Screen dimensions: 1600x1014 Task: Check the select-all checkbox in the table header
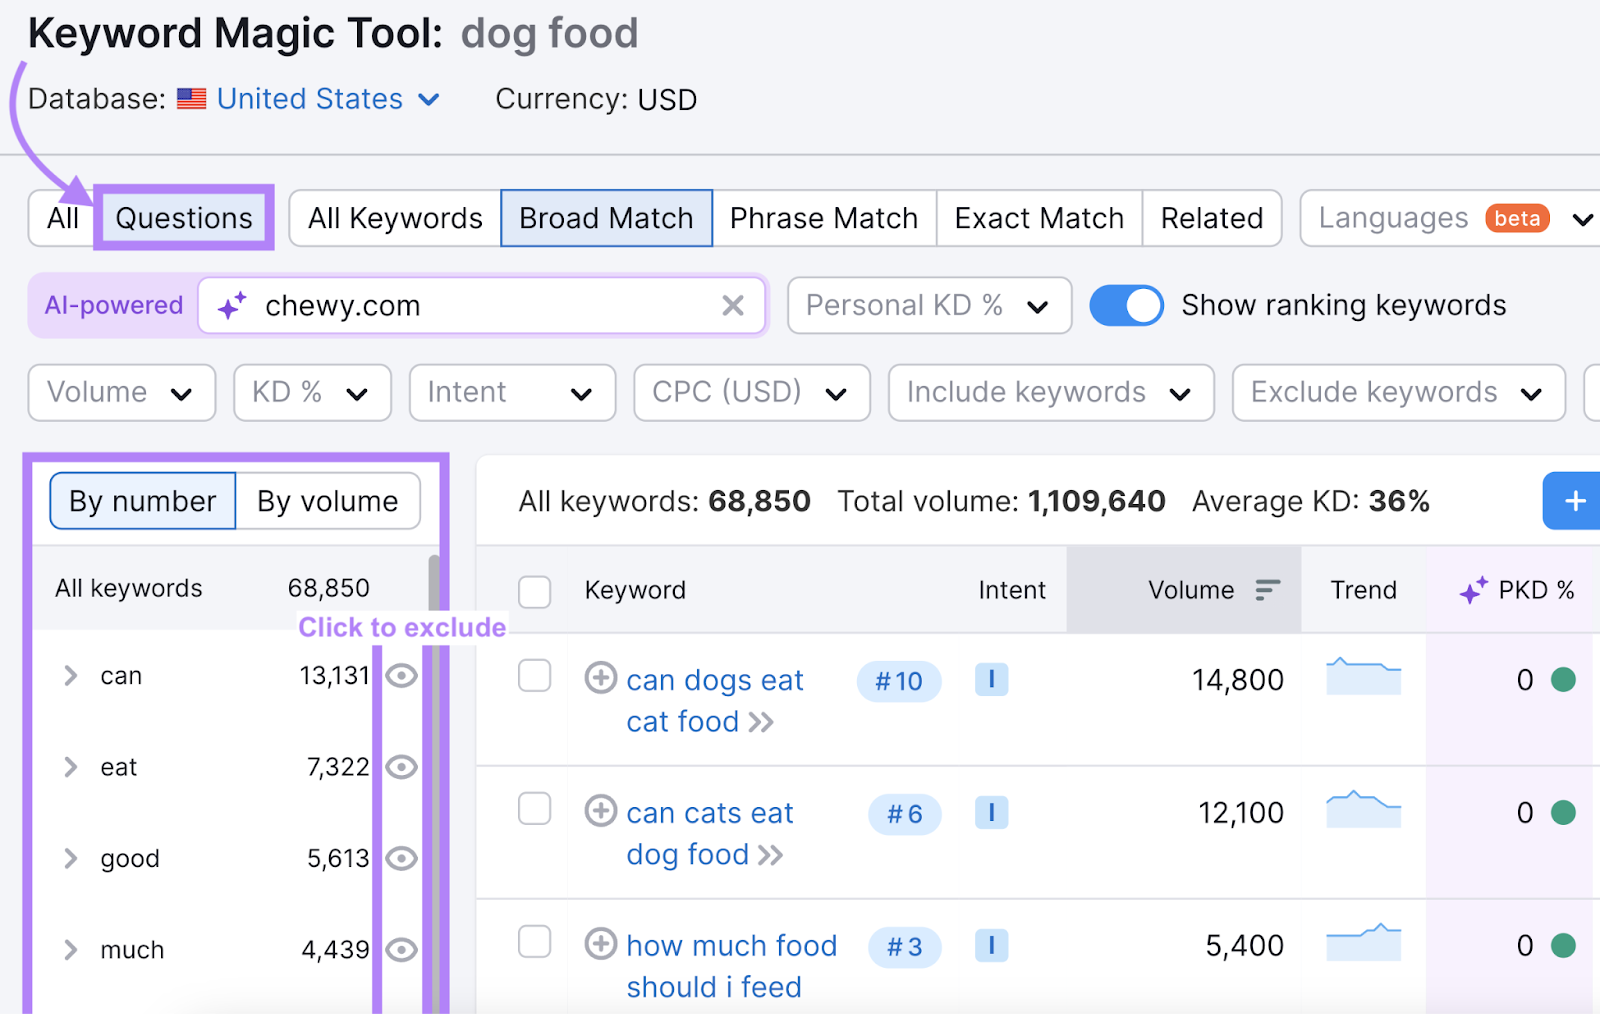click(x=534, y=591)
